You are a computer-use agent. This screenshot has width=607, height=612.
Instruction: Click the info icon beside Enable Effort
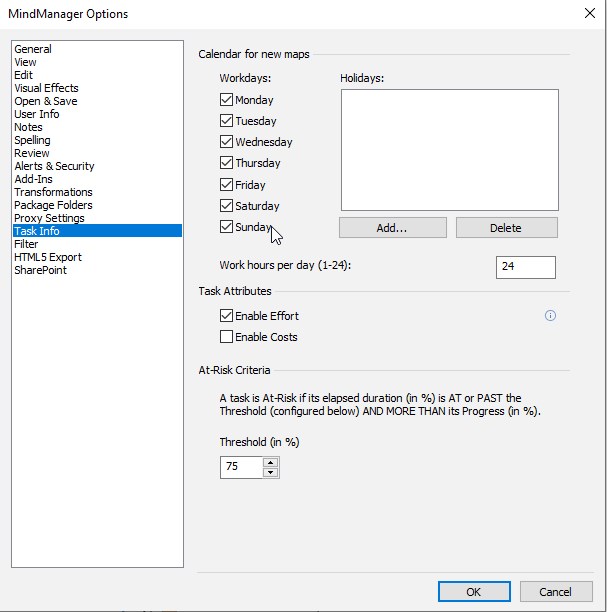550,316
